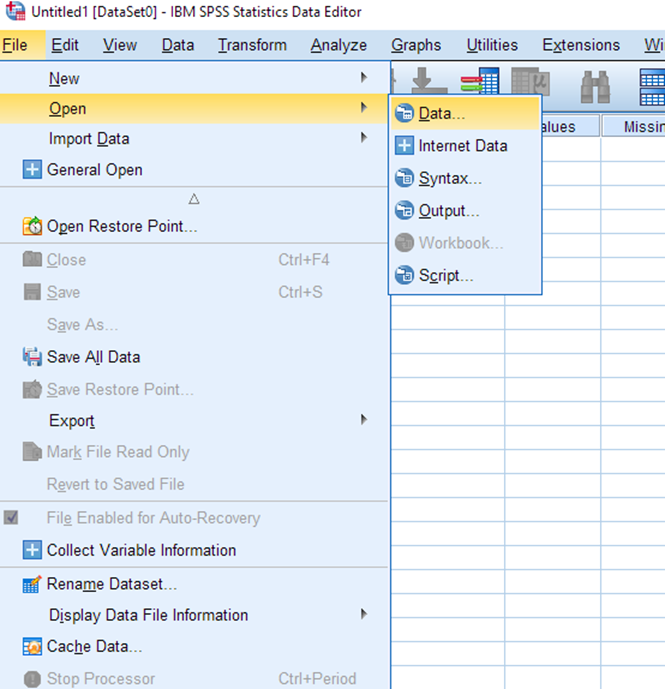The width and height of the screenshot is (665, 689).
Task: Expand the New submenu arrow
Action: click(363, 78)
